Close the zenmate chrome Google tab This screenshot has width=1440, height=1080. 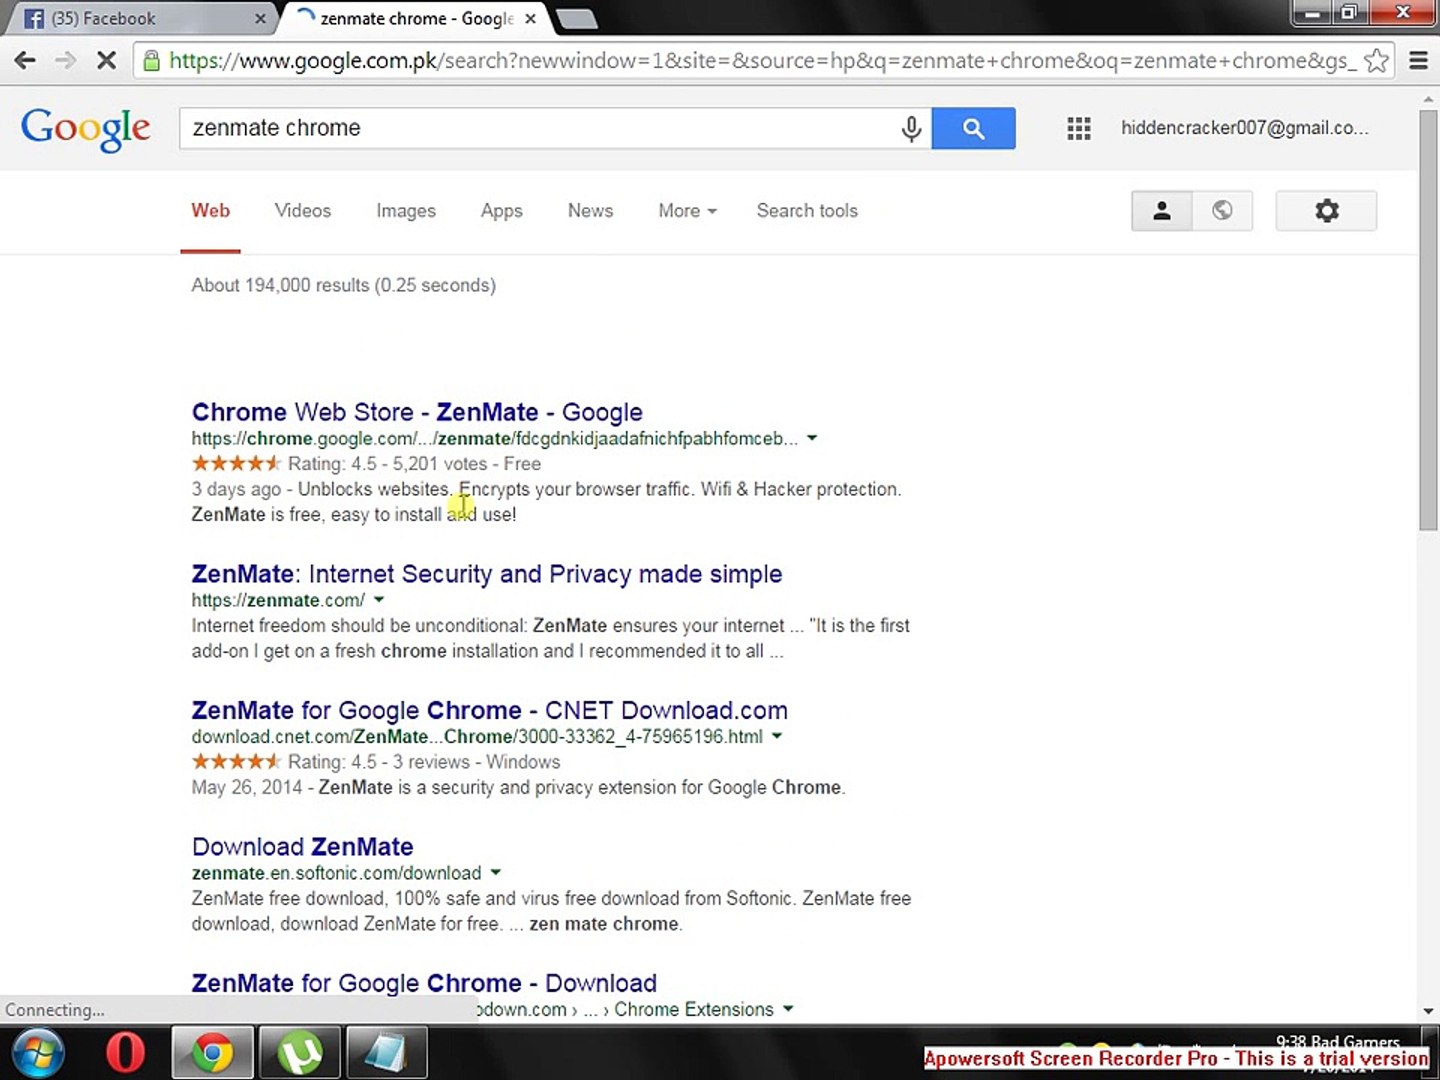tap(531, 18)
